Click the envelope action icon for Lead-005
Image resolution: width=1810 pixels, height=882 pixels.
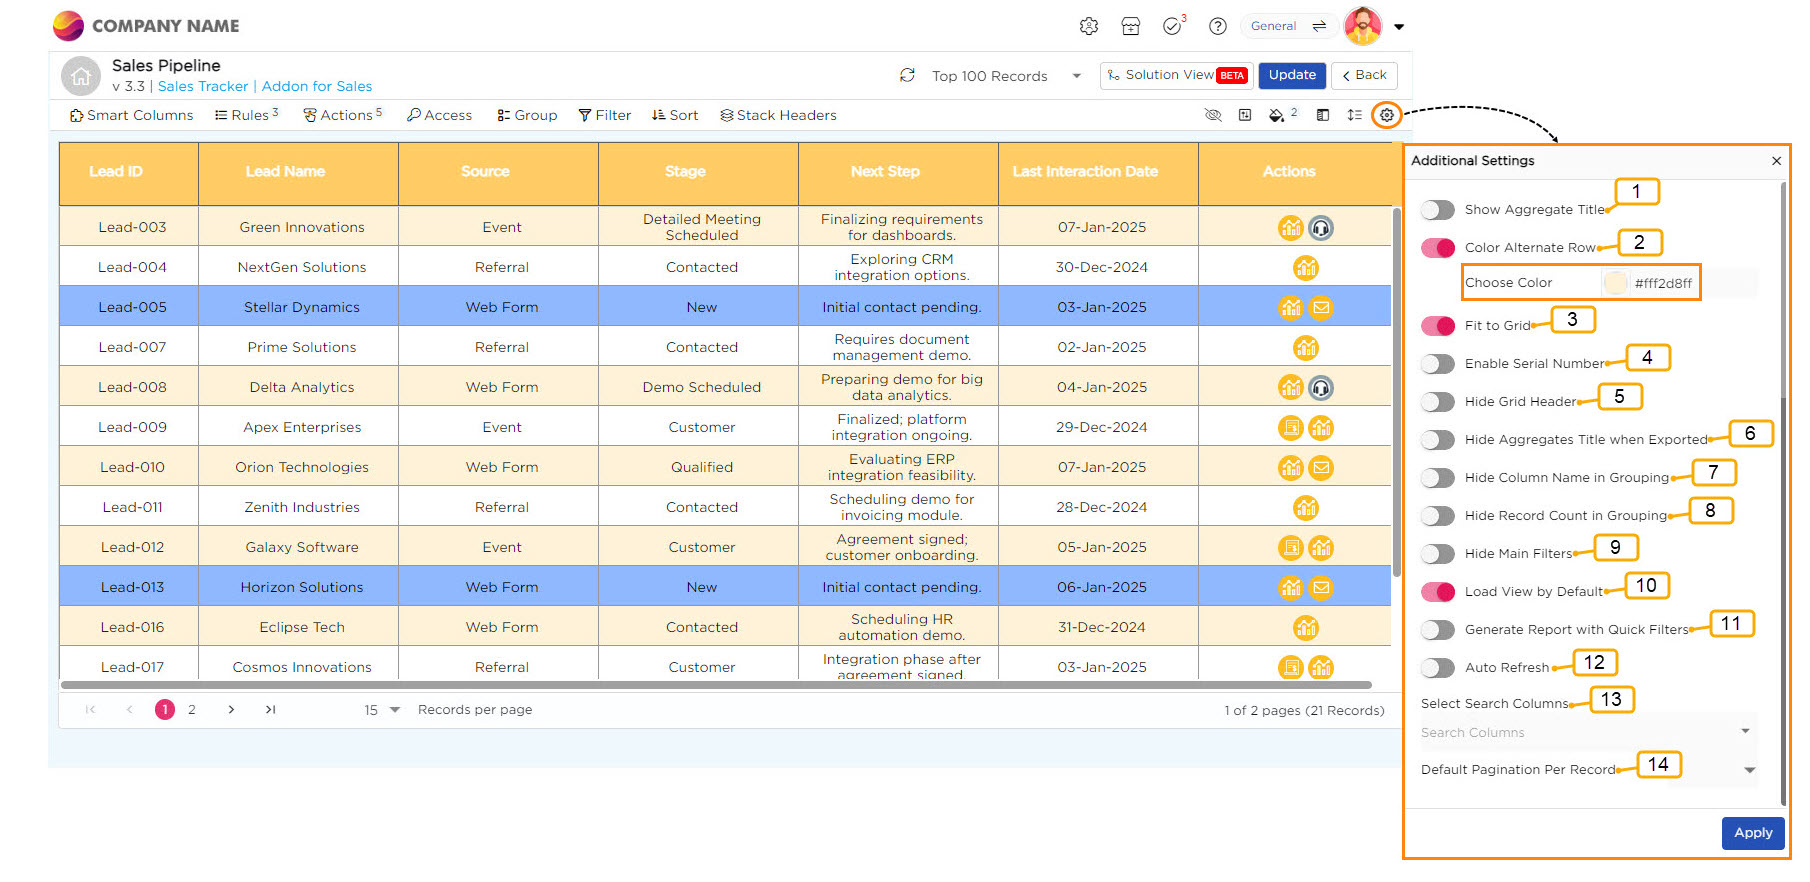coord(1321,308)
